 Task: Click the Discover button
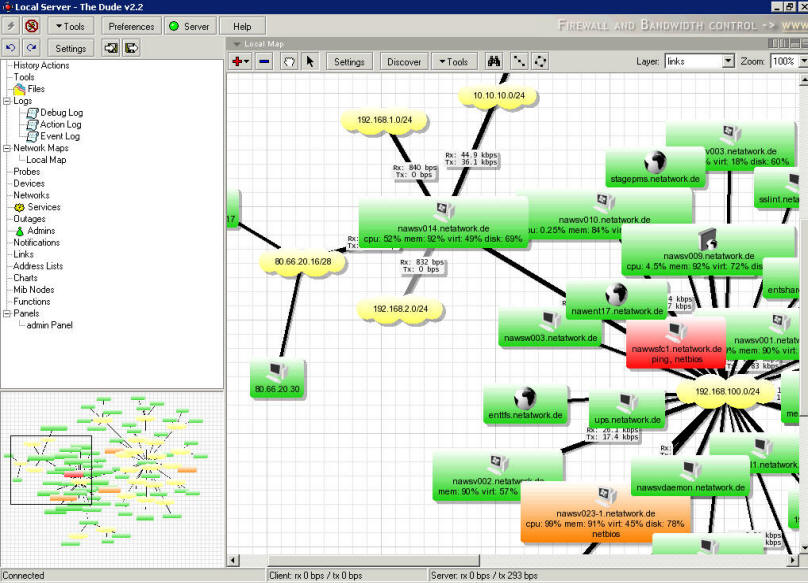pyautogui.click(x=404, y=62)
